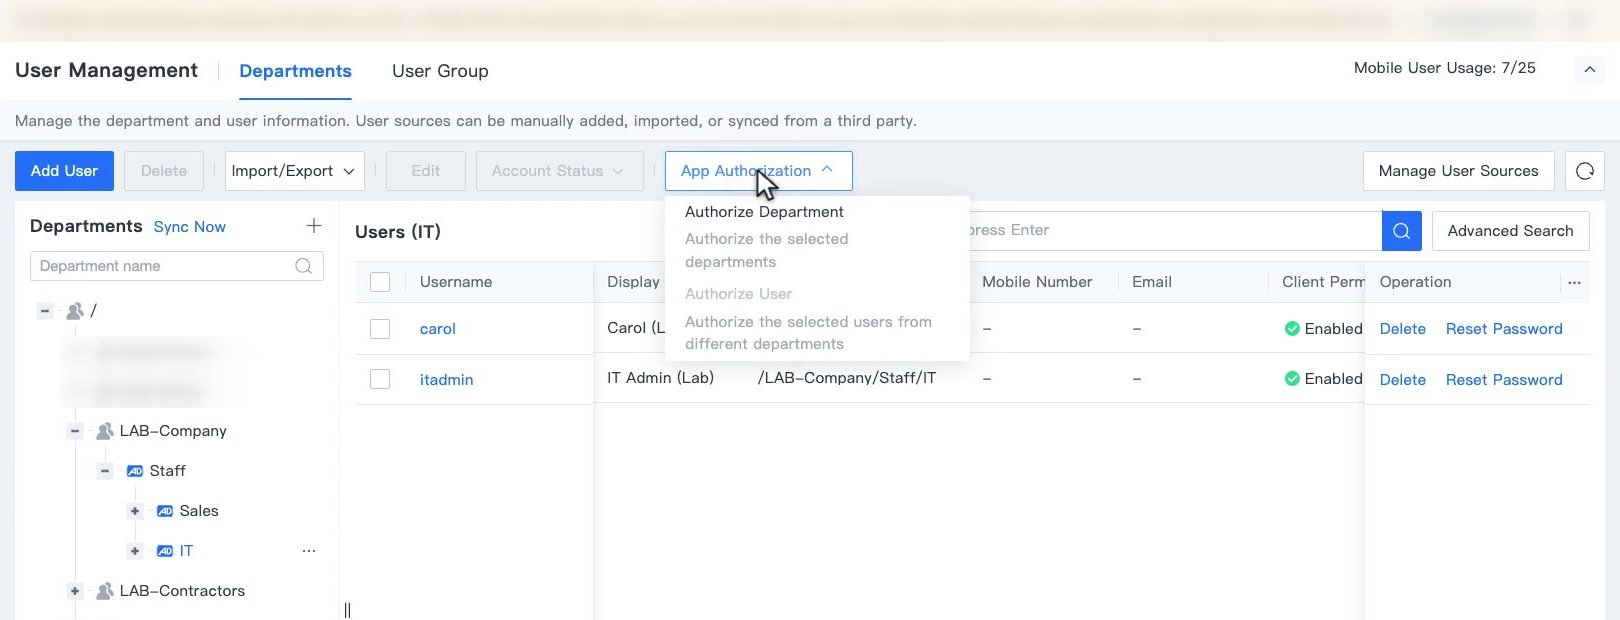1620x620 pixels.
Task: Click the Edit toolbar button
Action: (426, 171)
